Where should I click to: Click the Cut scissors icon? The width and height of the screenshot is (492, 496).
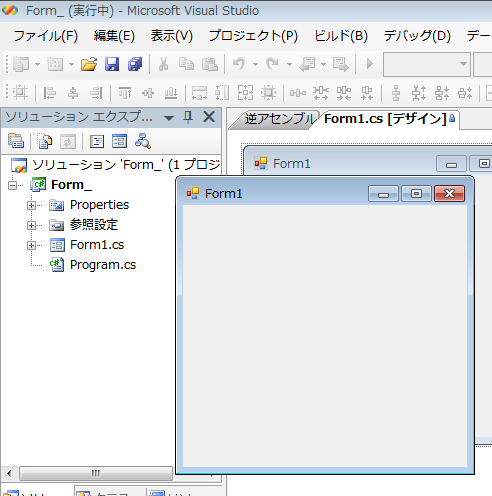[163, 64]
